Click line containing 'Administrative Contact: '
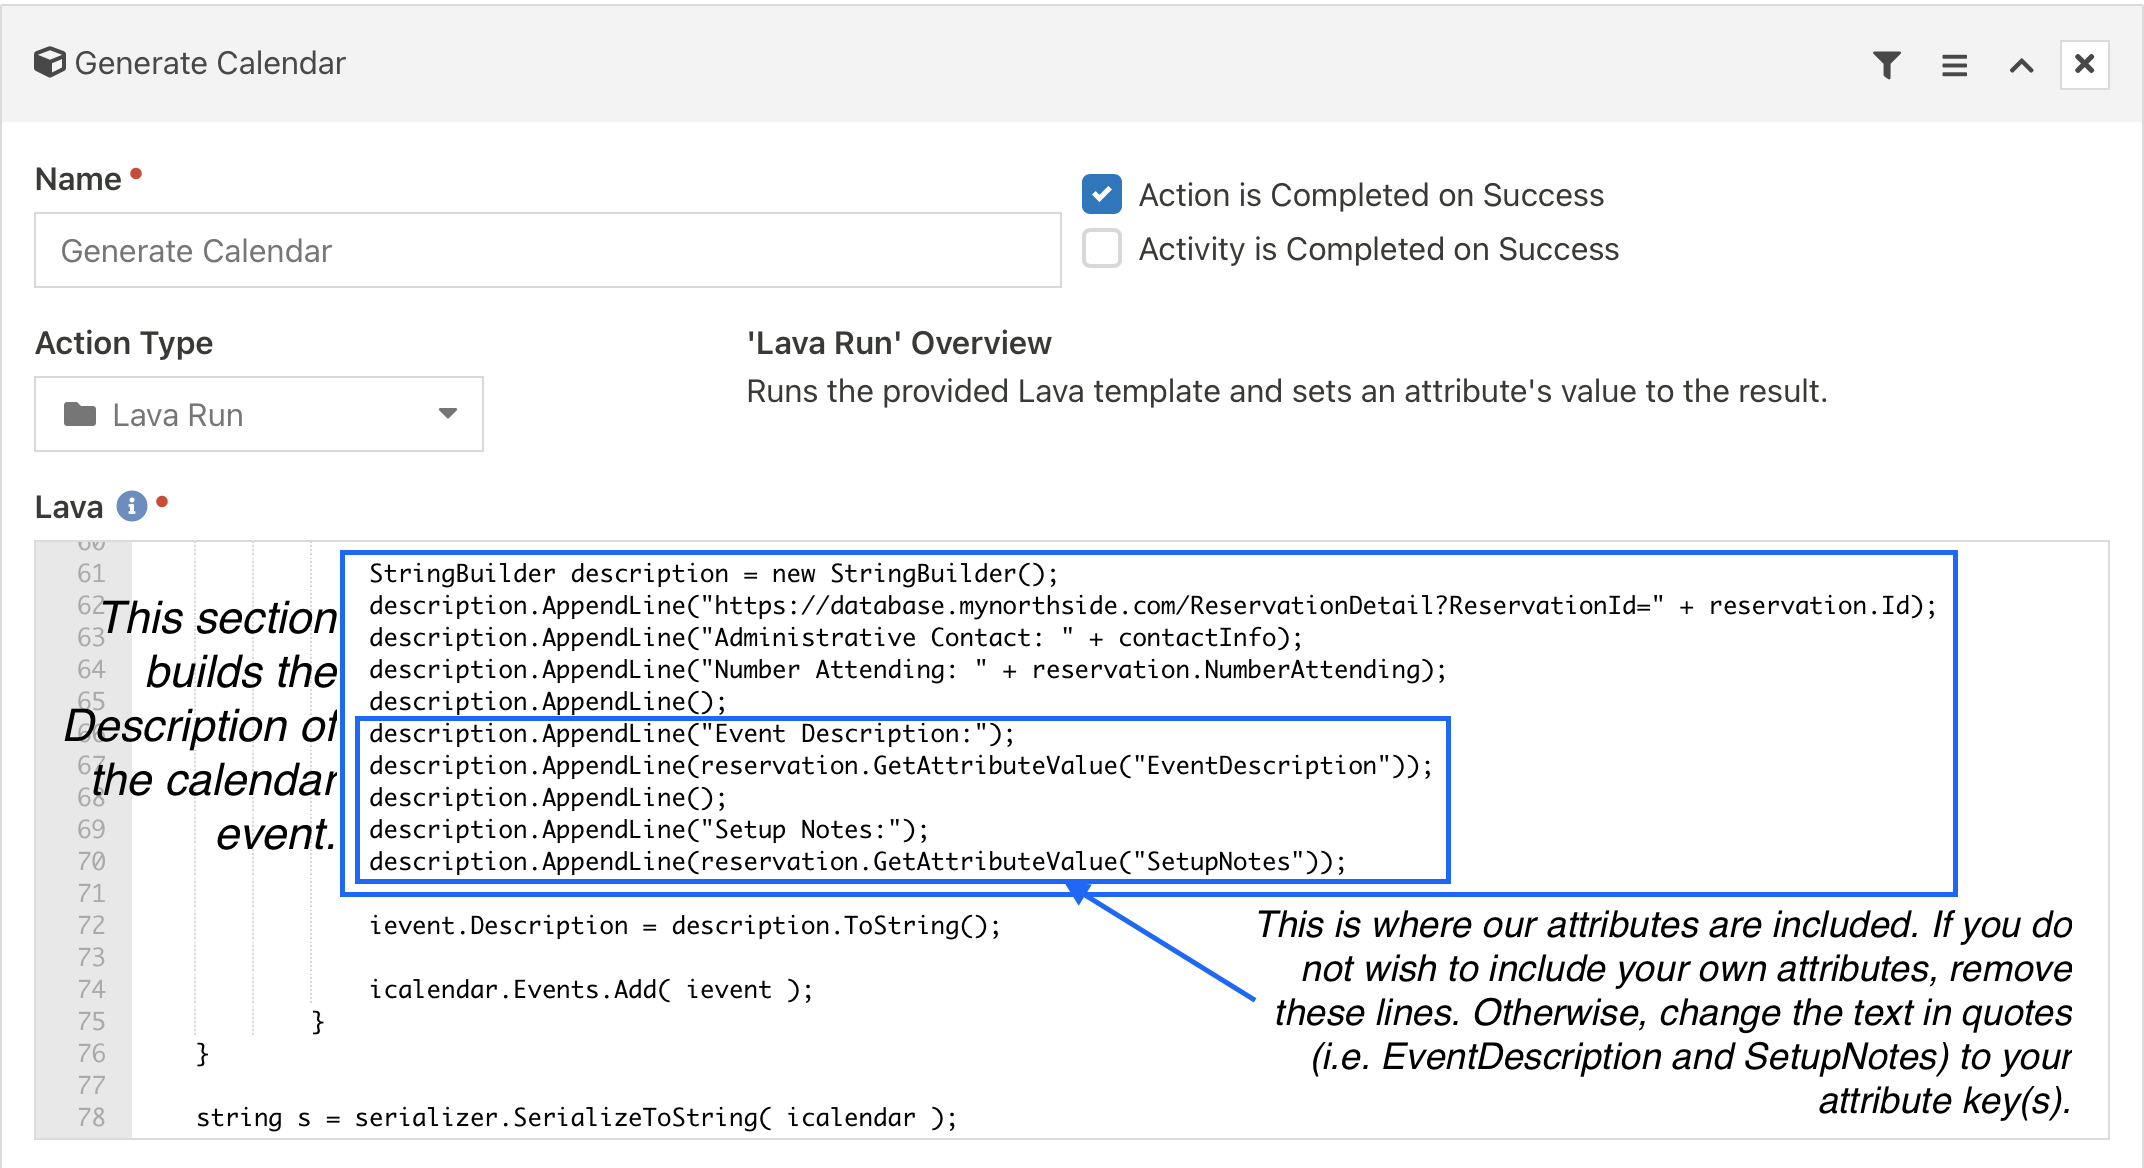 (836, 637)
